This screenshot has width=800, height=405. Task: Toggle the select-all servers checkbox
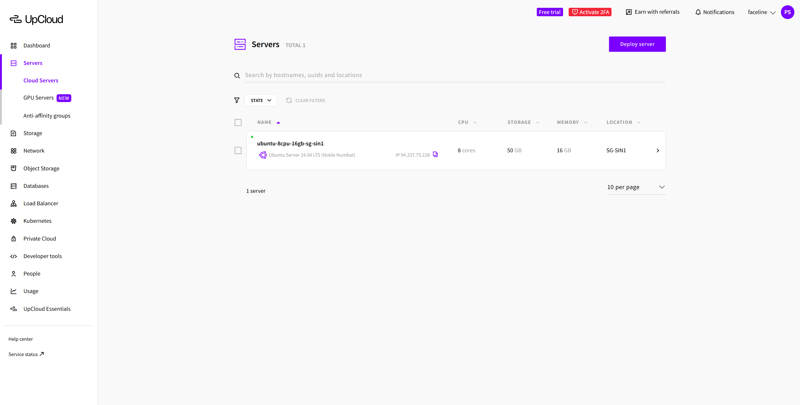[x=238, y=122]
